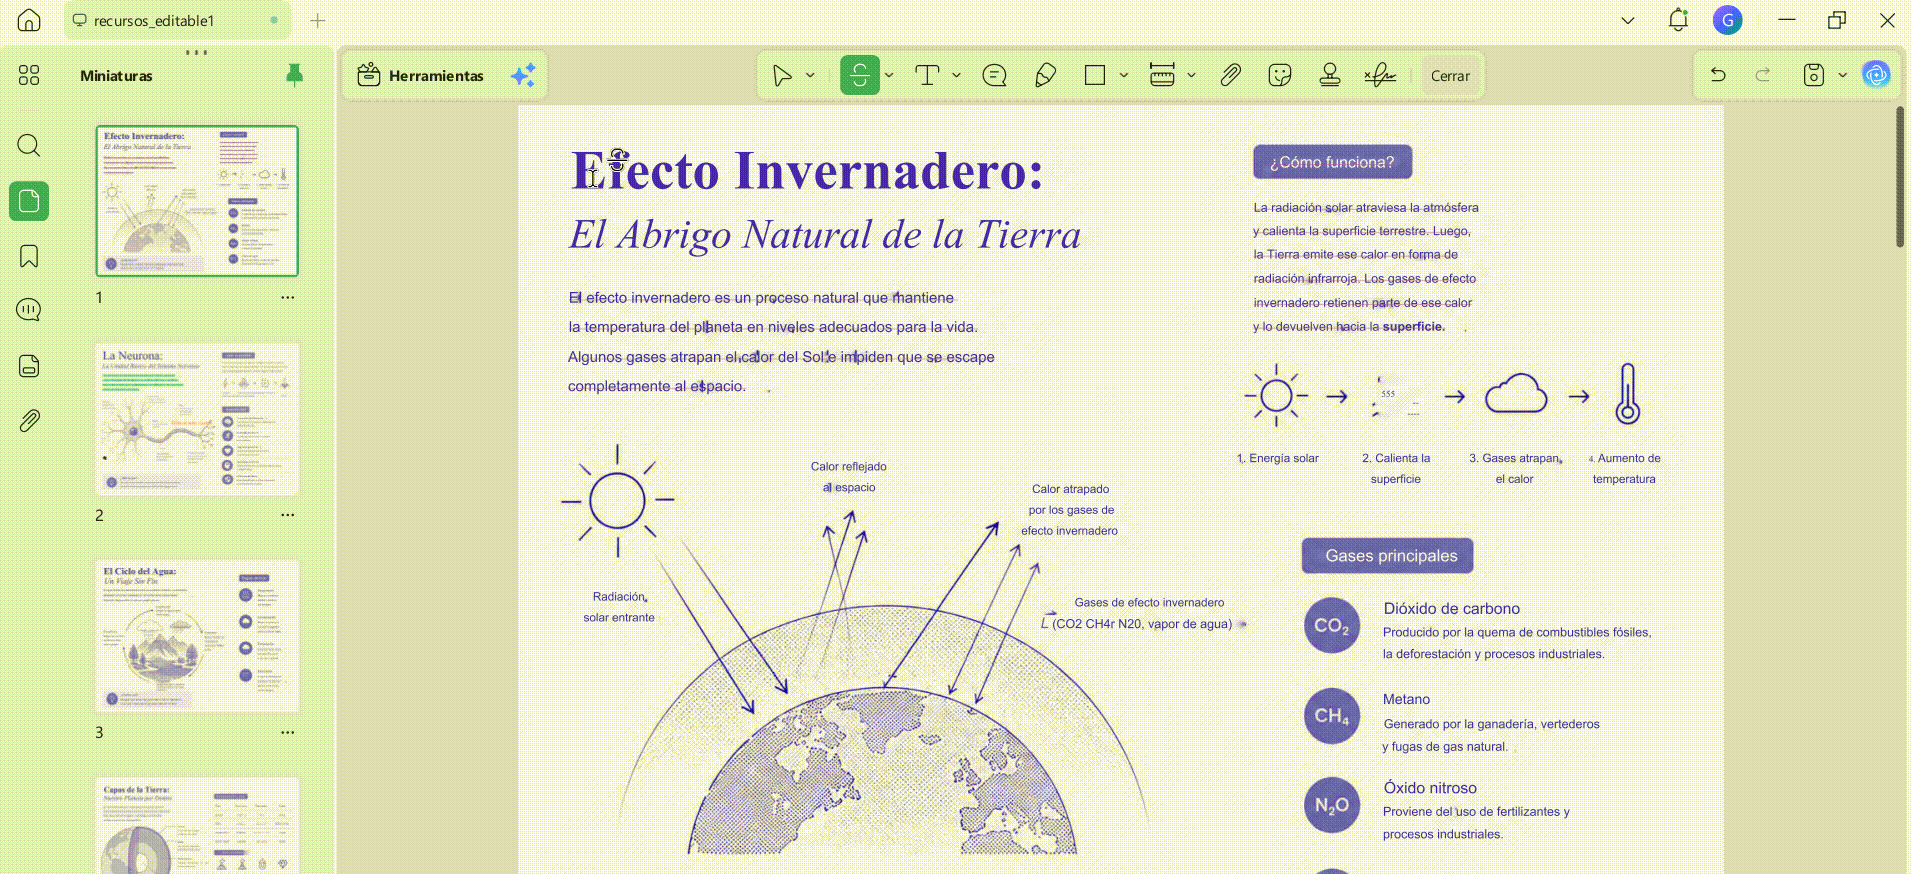
Task: Select page 3 El Ciclo del Agua thumbnail
Action: pos(197,636)
